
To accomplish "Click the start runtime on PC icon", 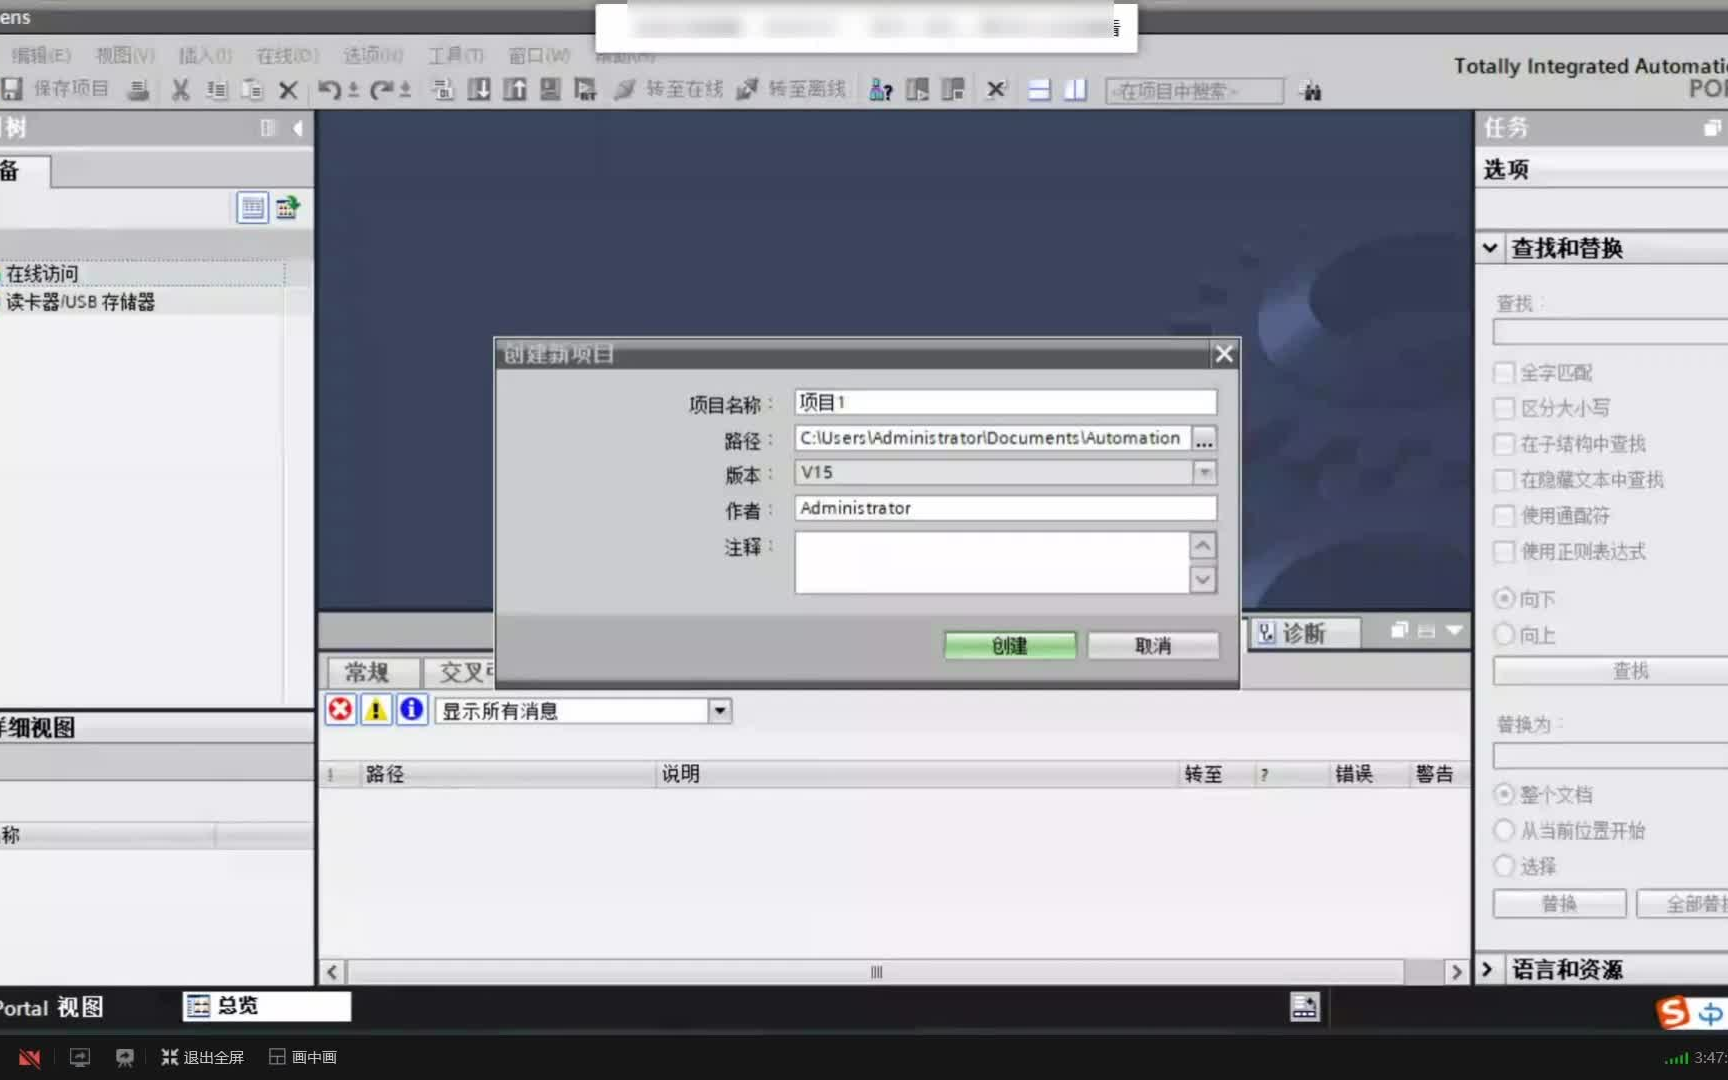I will pos(585,90).
